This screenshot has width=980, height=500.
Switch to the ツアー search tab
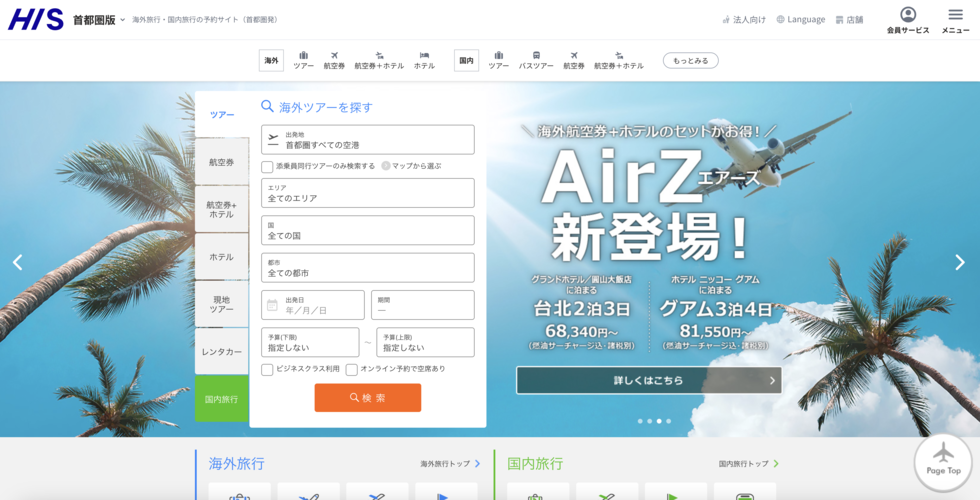pos(222,114)
